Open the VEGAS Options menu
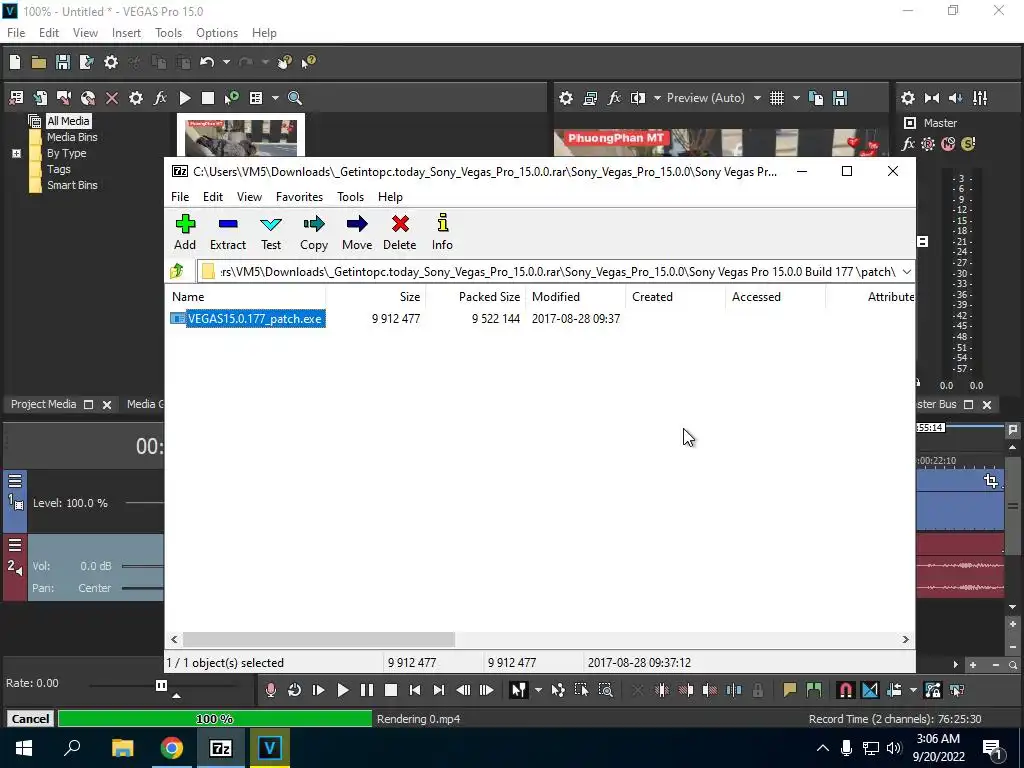This screenshot has width=1024, height=768. (217, 33)
